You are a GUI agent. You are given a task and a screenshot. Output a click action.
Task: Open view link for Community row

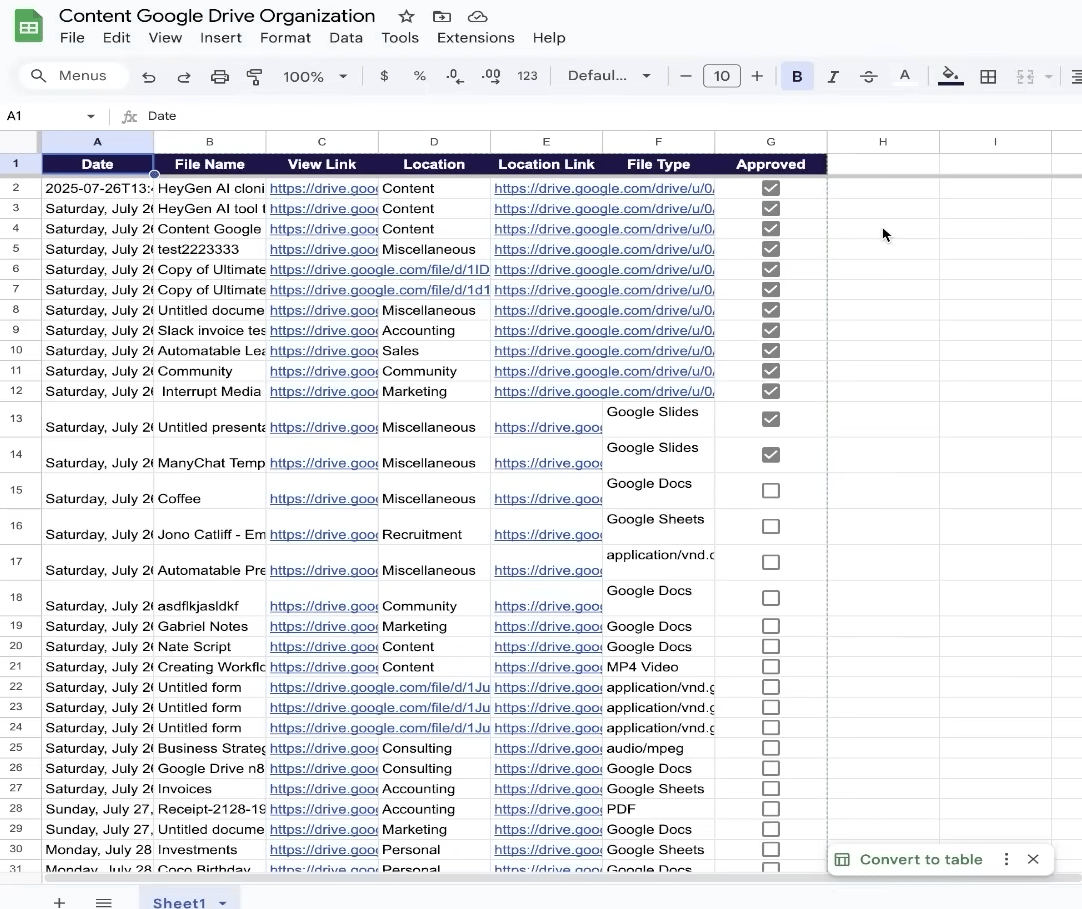324,371
